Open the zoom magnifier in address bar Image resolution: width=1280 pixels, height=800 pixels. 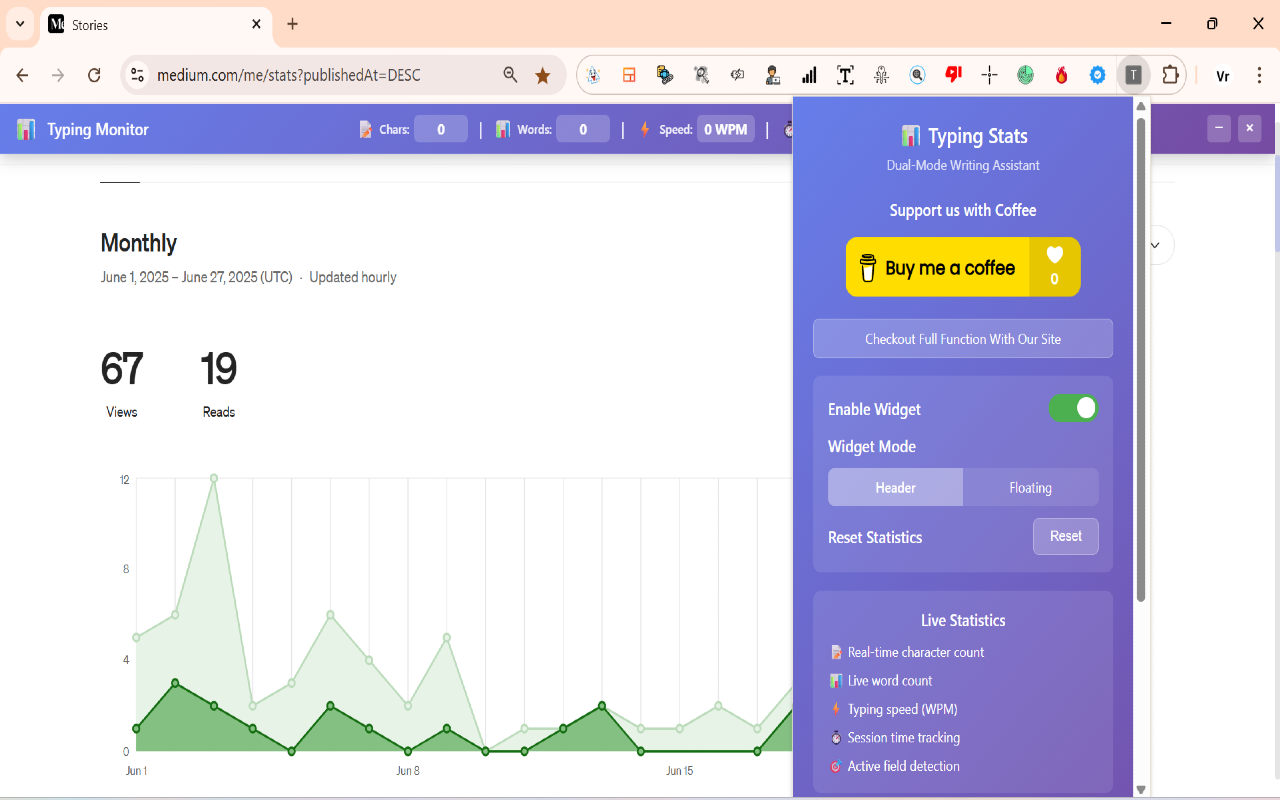click(x=510, y=75)
